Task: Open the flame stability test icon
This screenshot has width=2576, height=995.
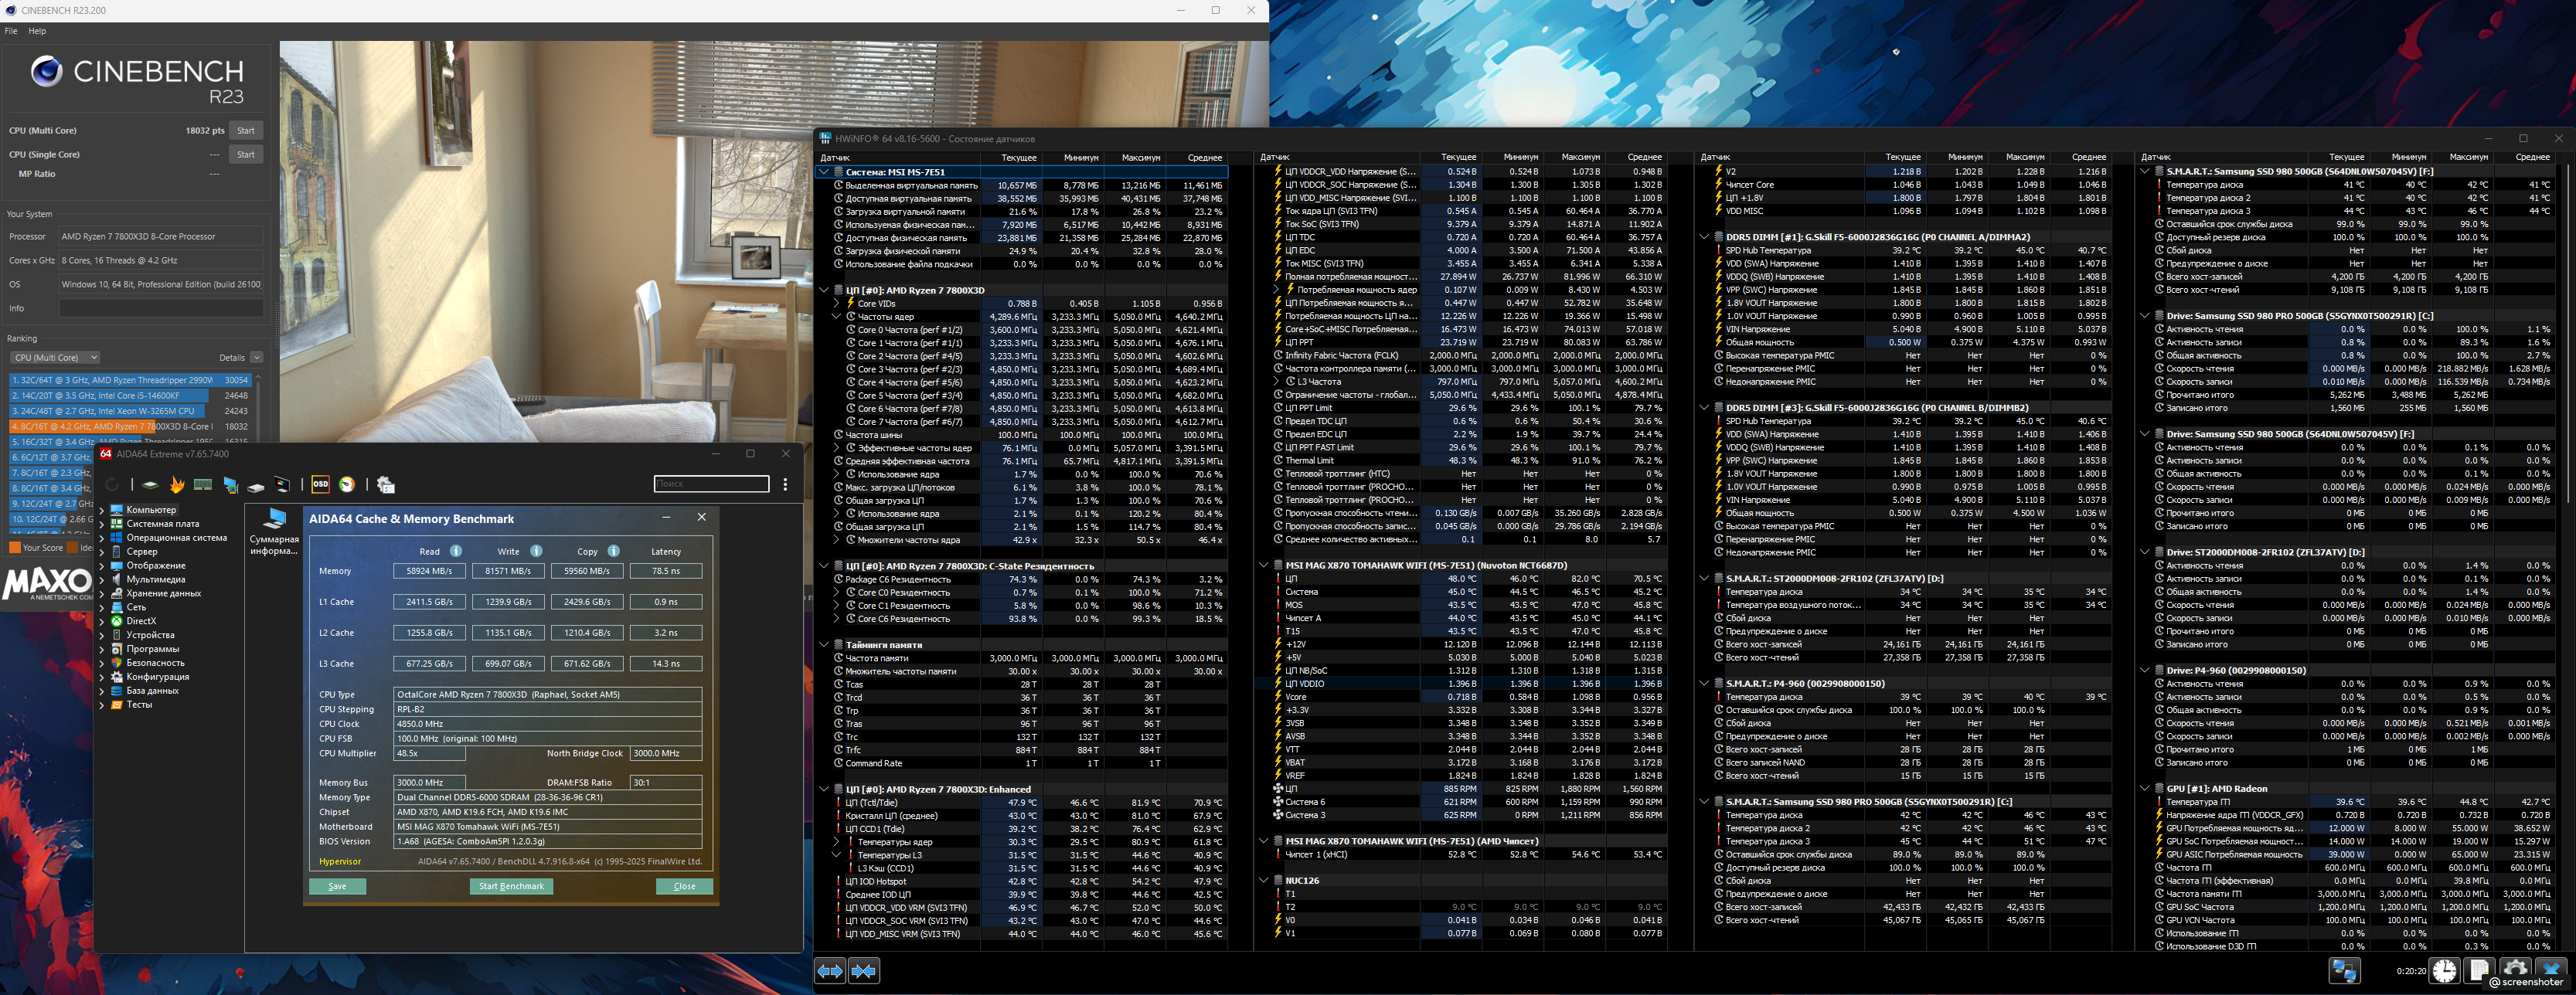Action: coord(177,485)
